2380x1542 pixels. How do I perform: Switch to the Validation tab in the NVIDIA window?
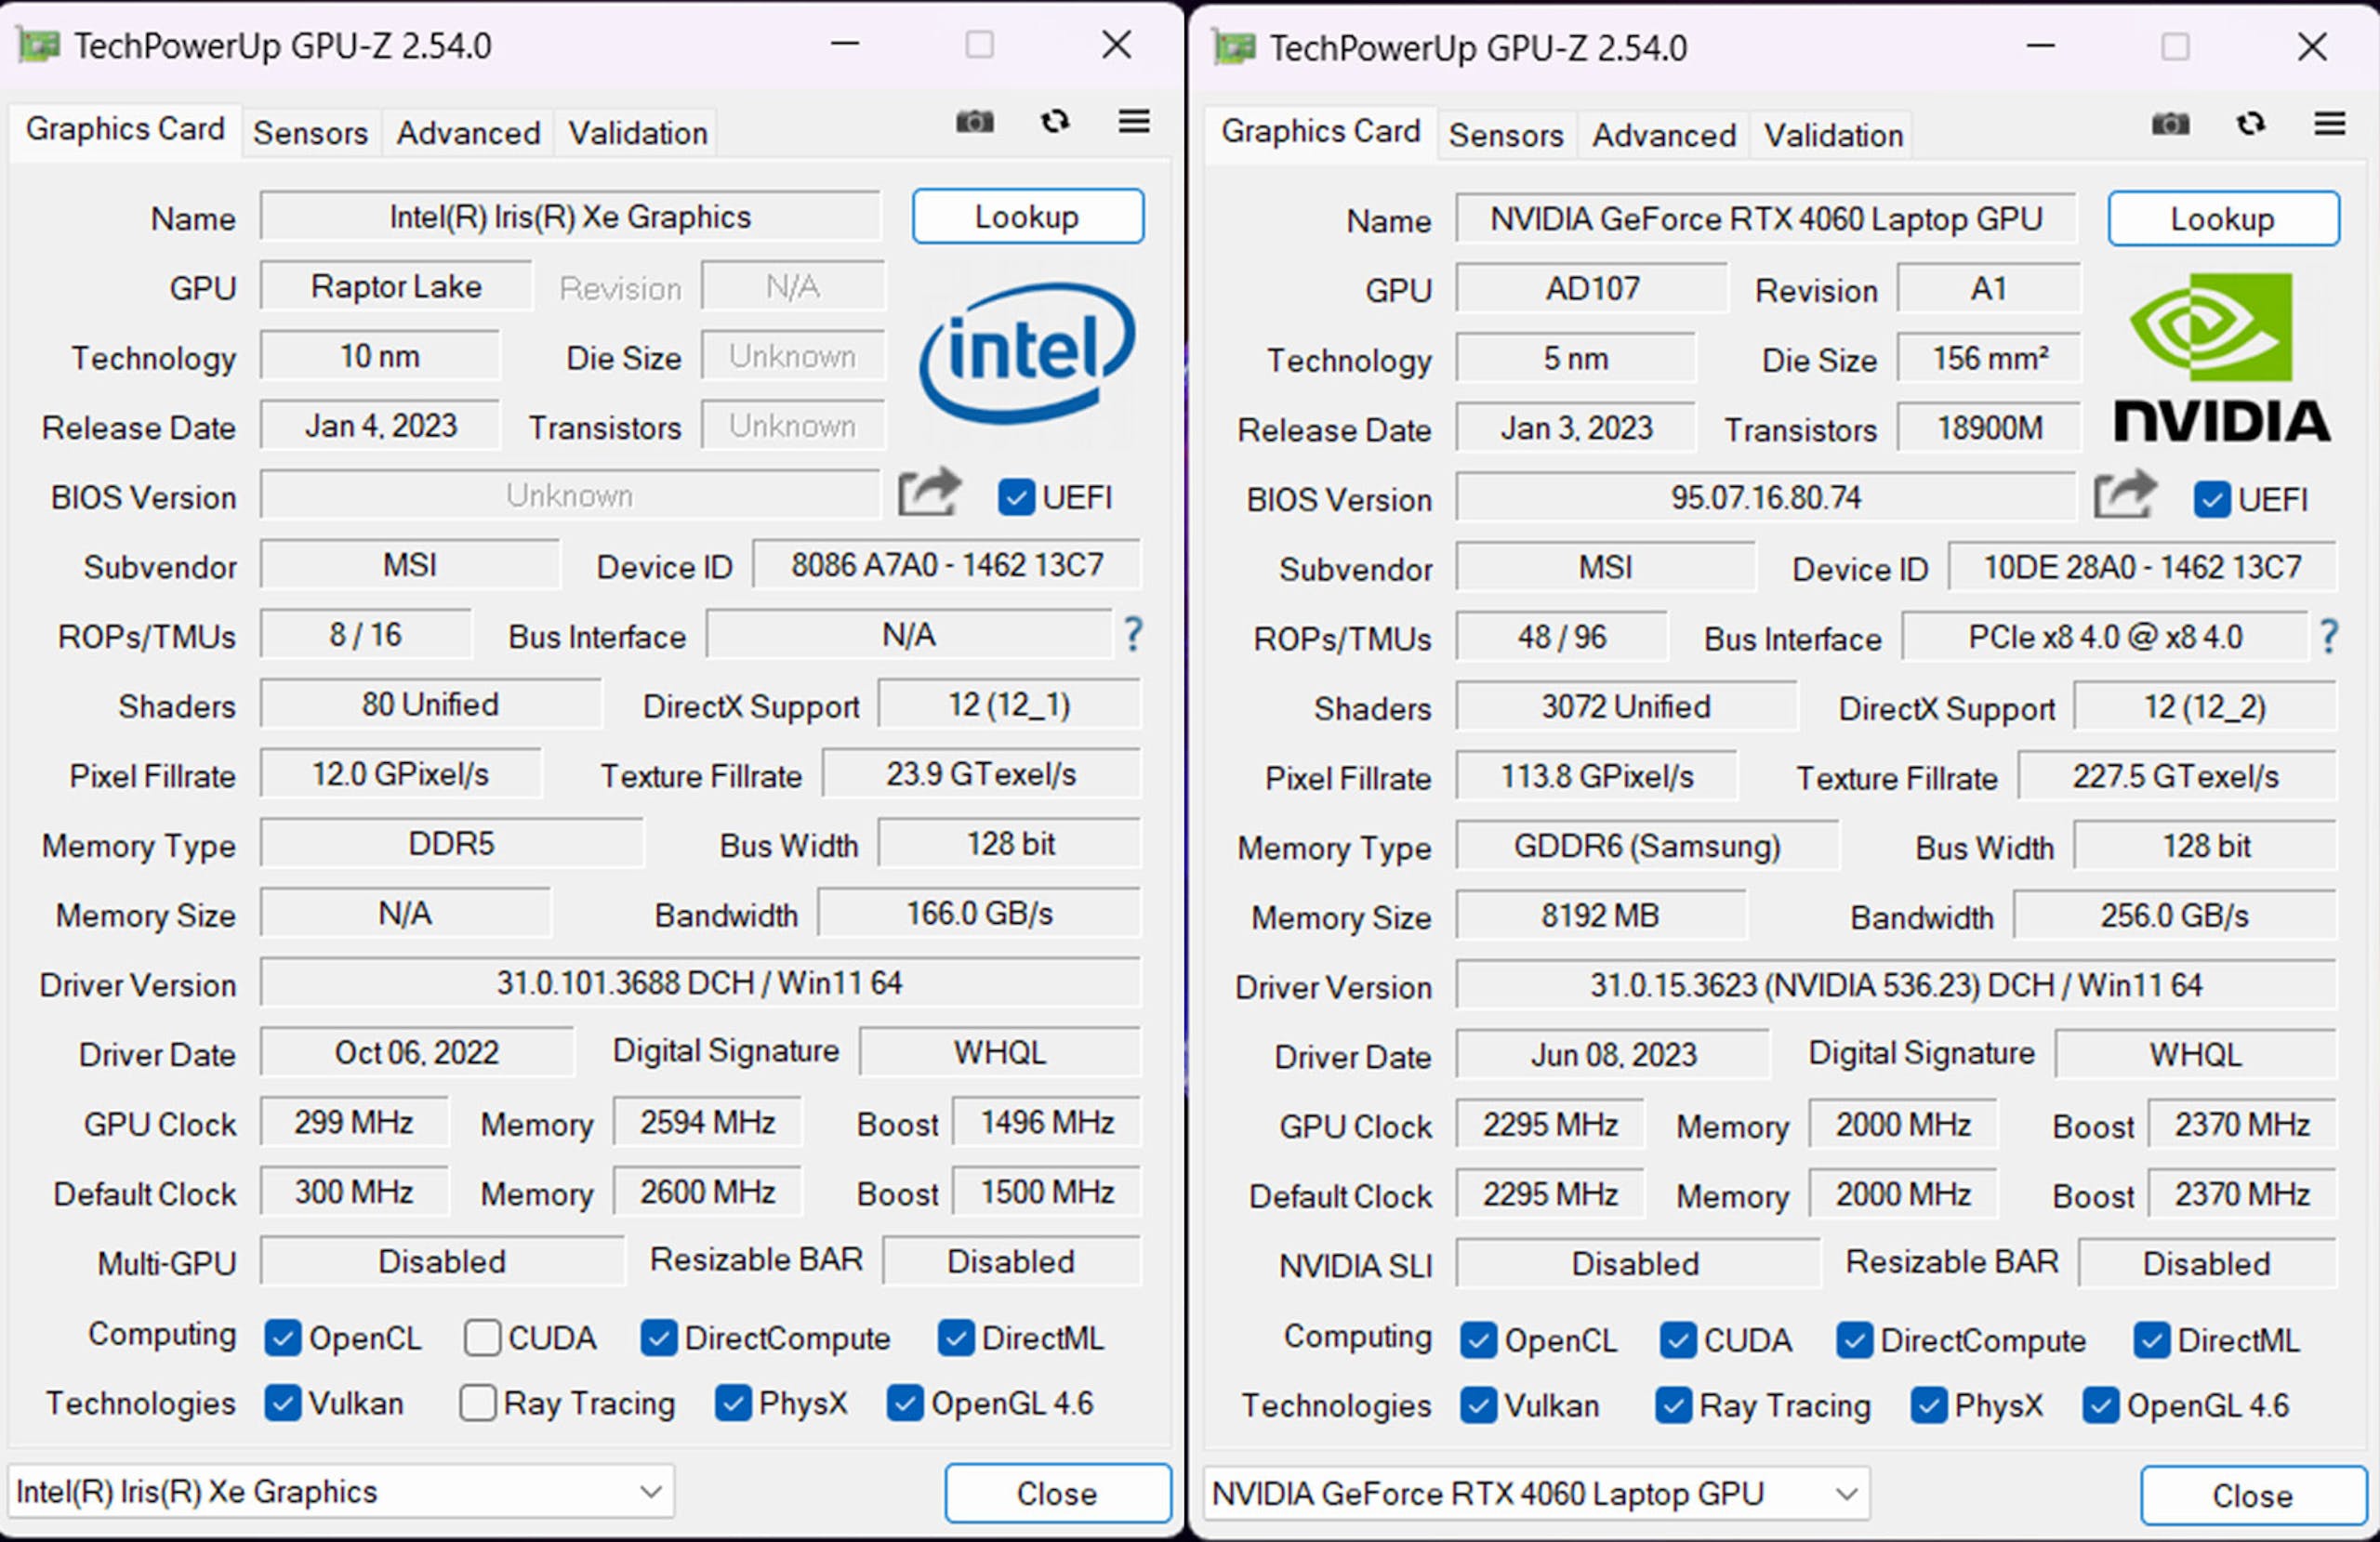[1834, 135]
